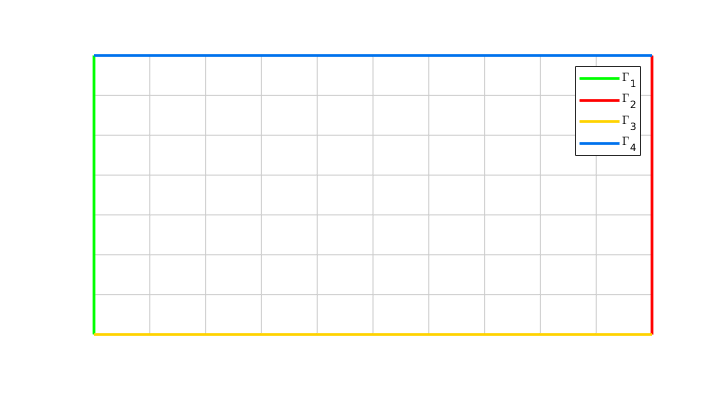720x405 pixels.
Task: Click the blue top boundary of the domain
Action: 373,56
